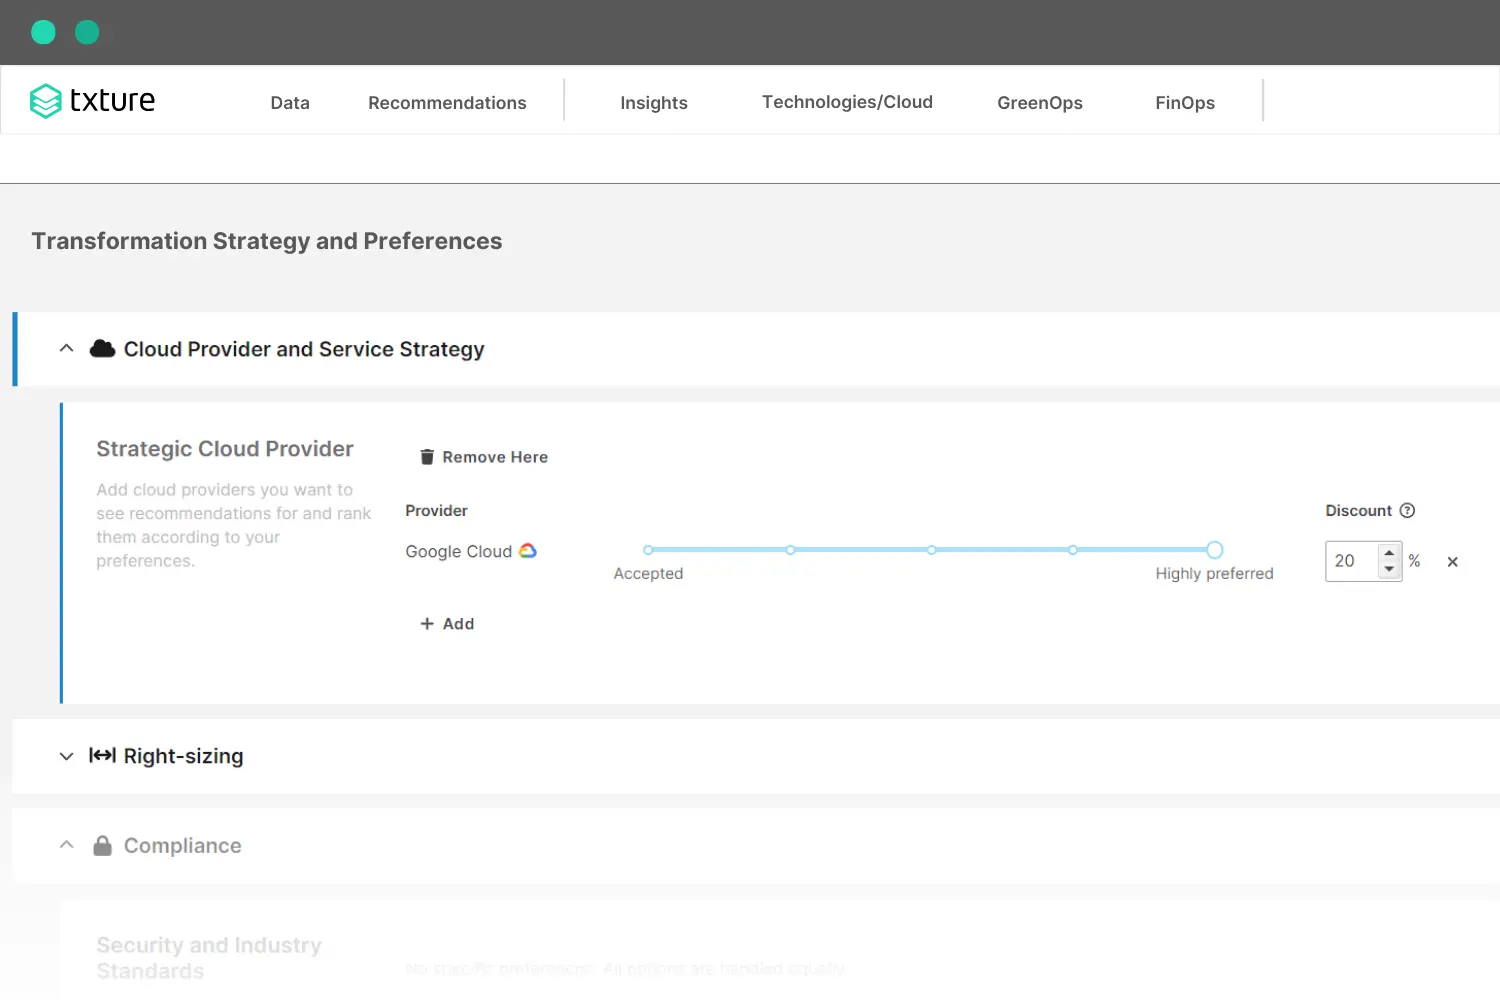This screenshot has height=1000, width=1500.
Task: Set preference slider to Accepted point
Action: click(648, 550)
